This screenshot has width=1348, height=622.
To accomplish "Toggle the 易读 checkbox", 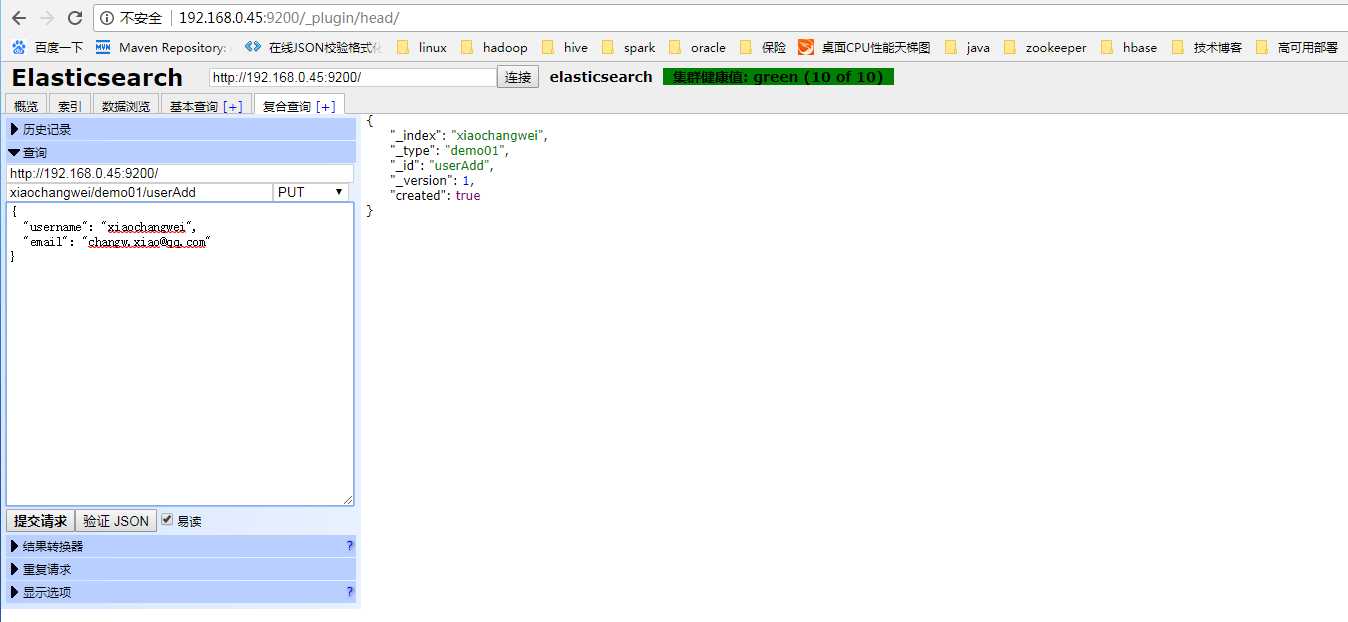I will 167,520.
